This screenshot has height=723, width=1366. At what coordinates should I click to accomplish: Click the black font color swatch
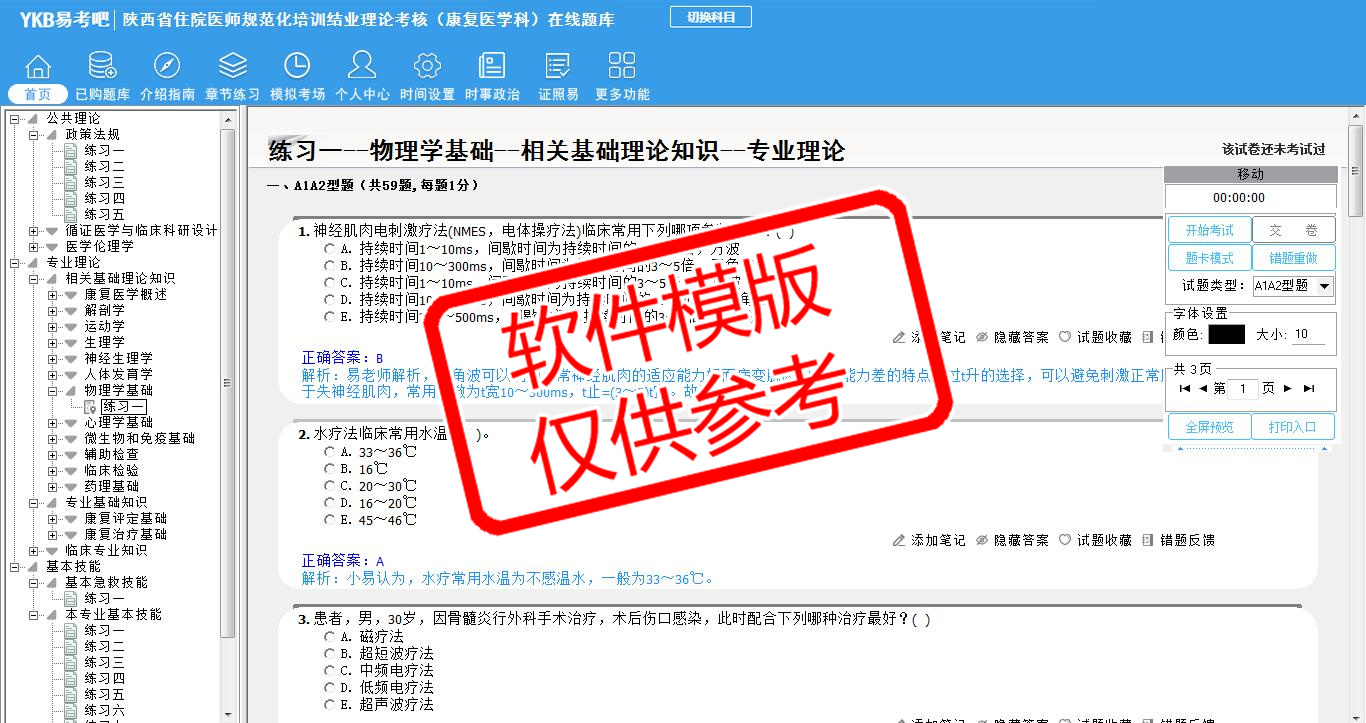(x=1226, y=335)
